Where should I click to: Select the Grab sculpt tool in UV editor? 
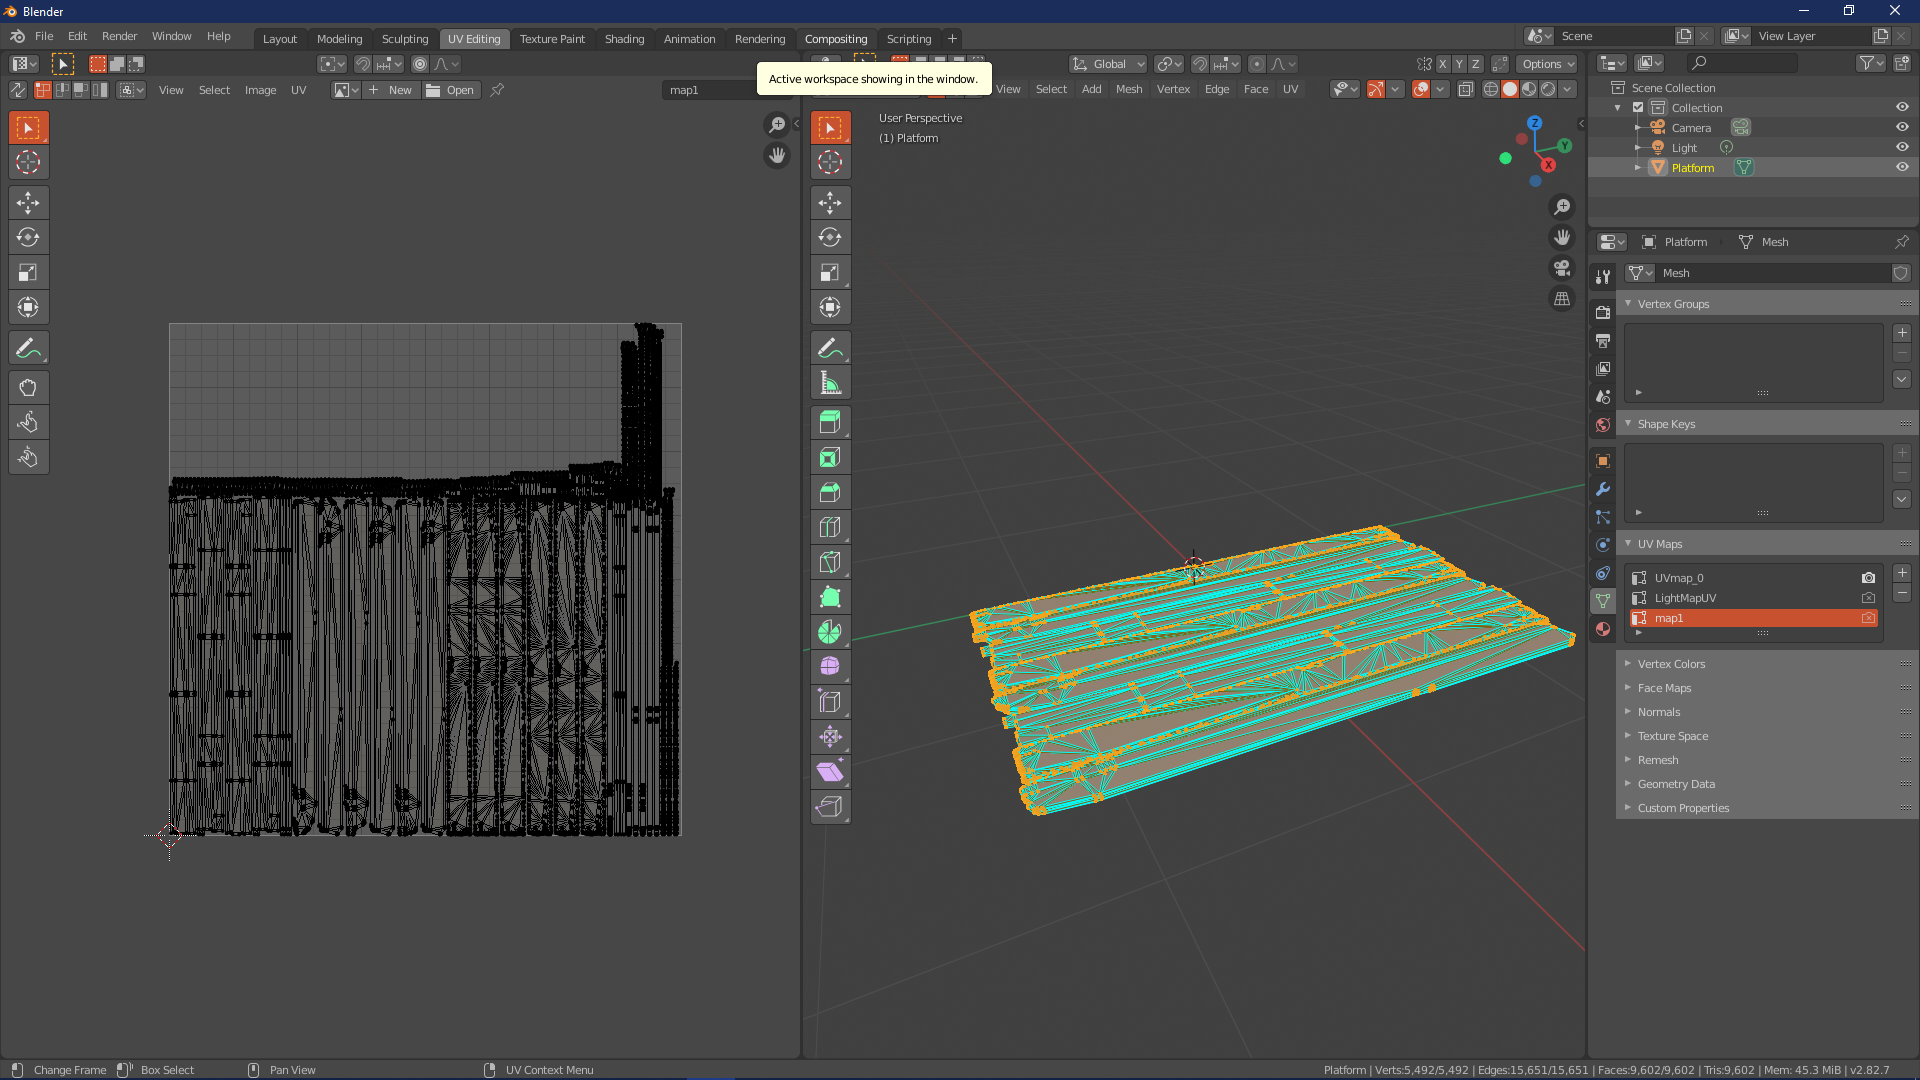[x=28, y=388]
